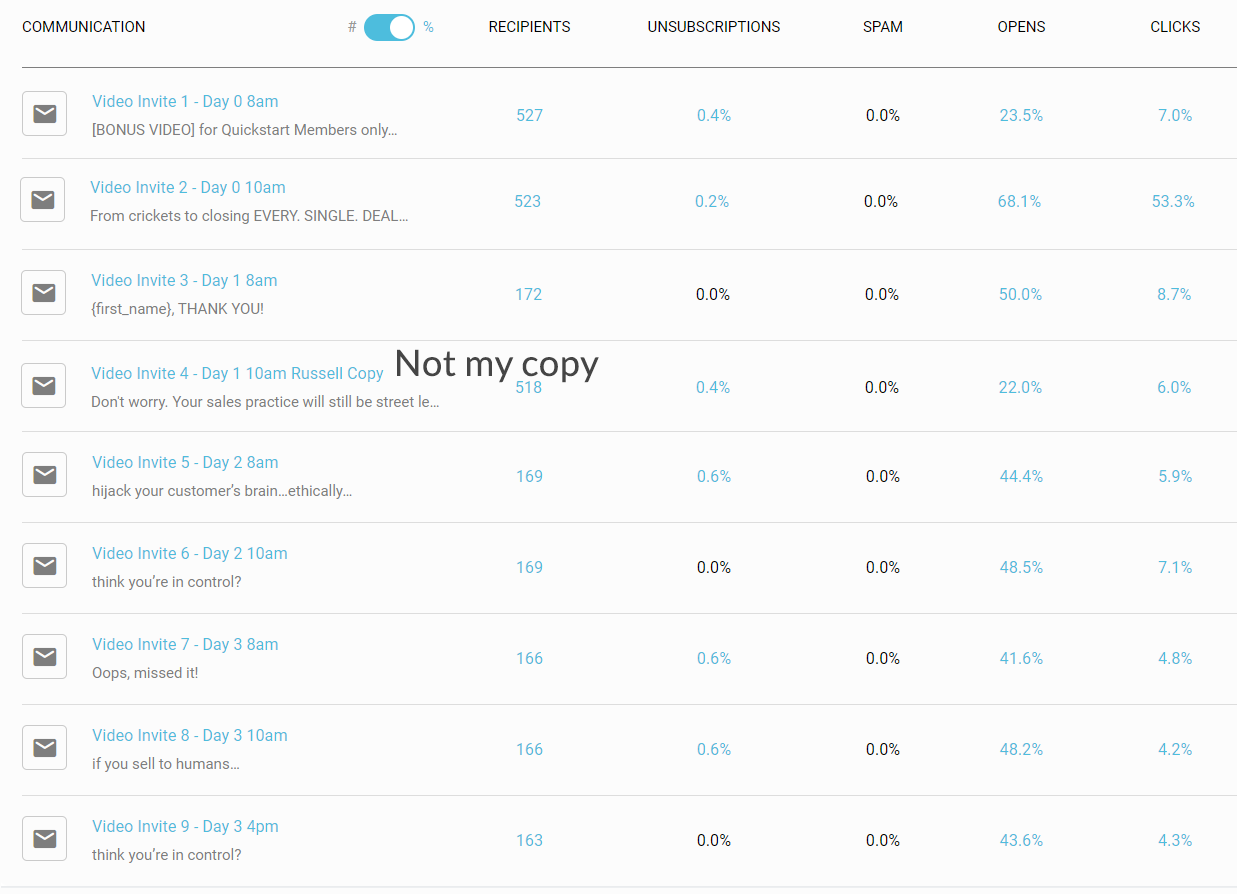Viewport: 1237px width, 894px height.
Task: Click the mail icon for Video Invite 3
Action: [x=44, y=292]
